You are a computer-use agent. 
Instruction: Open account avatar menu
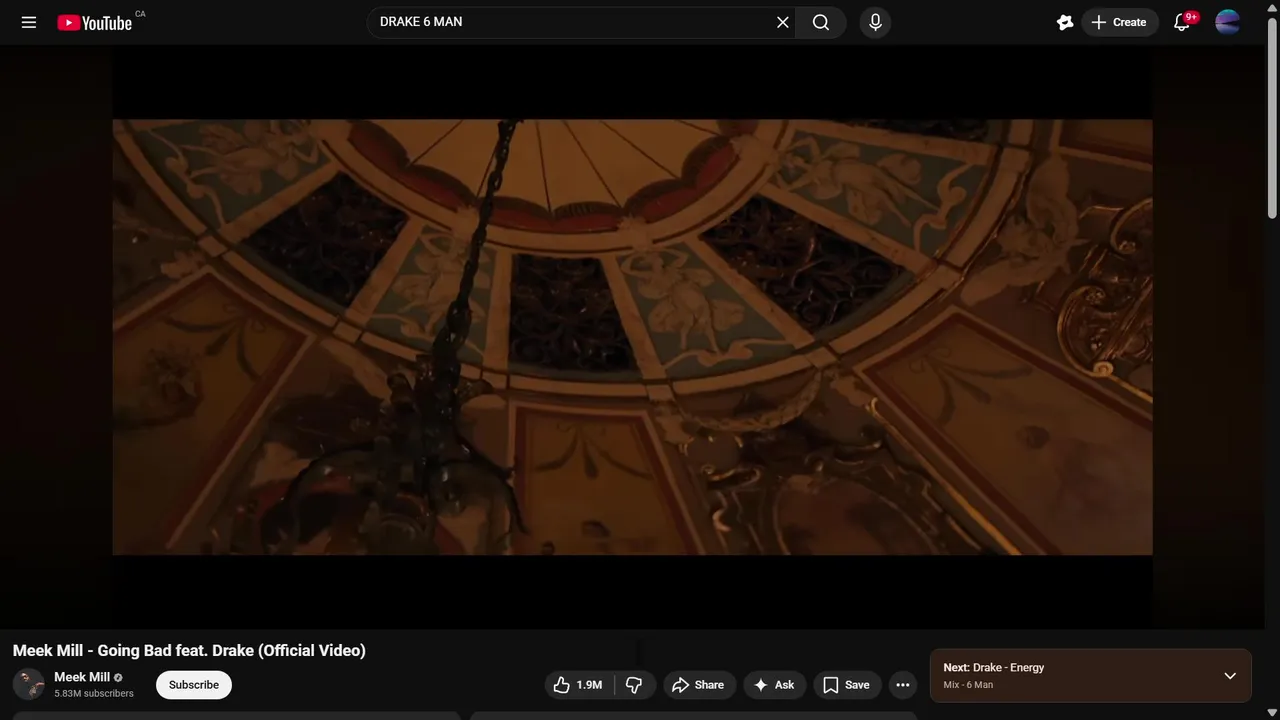(1228, 22)
